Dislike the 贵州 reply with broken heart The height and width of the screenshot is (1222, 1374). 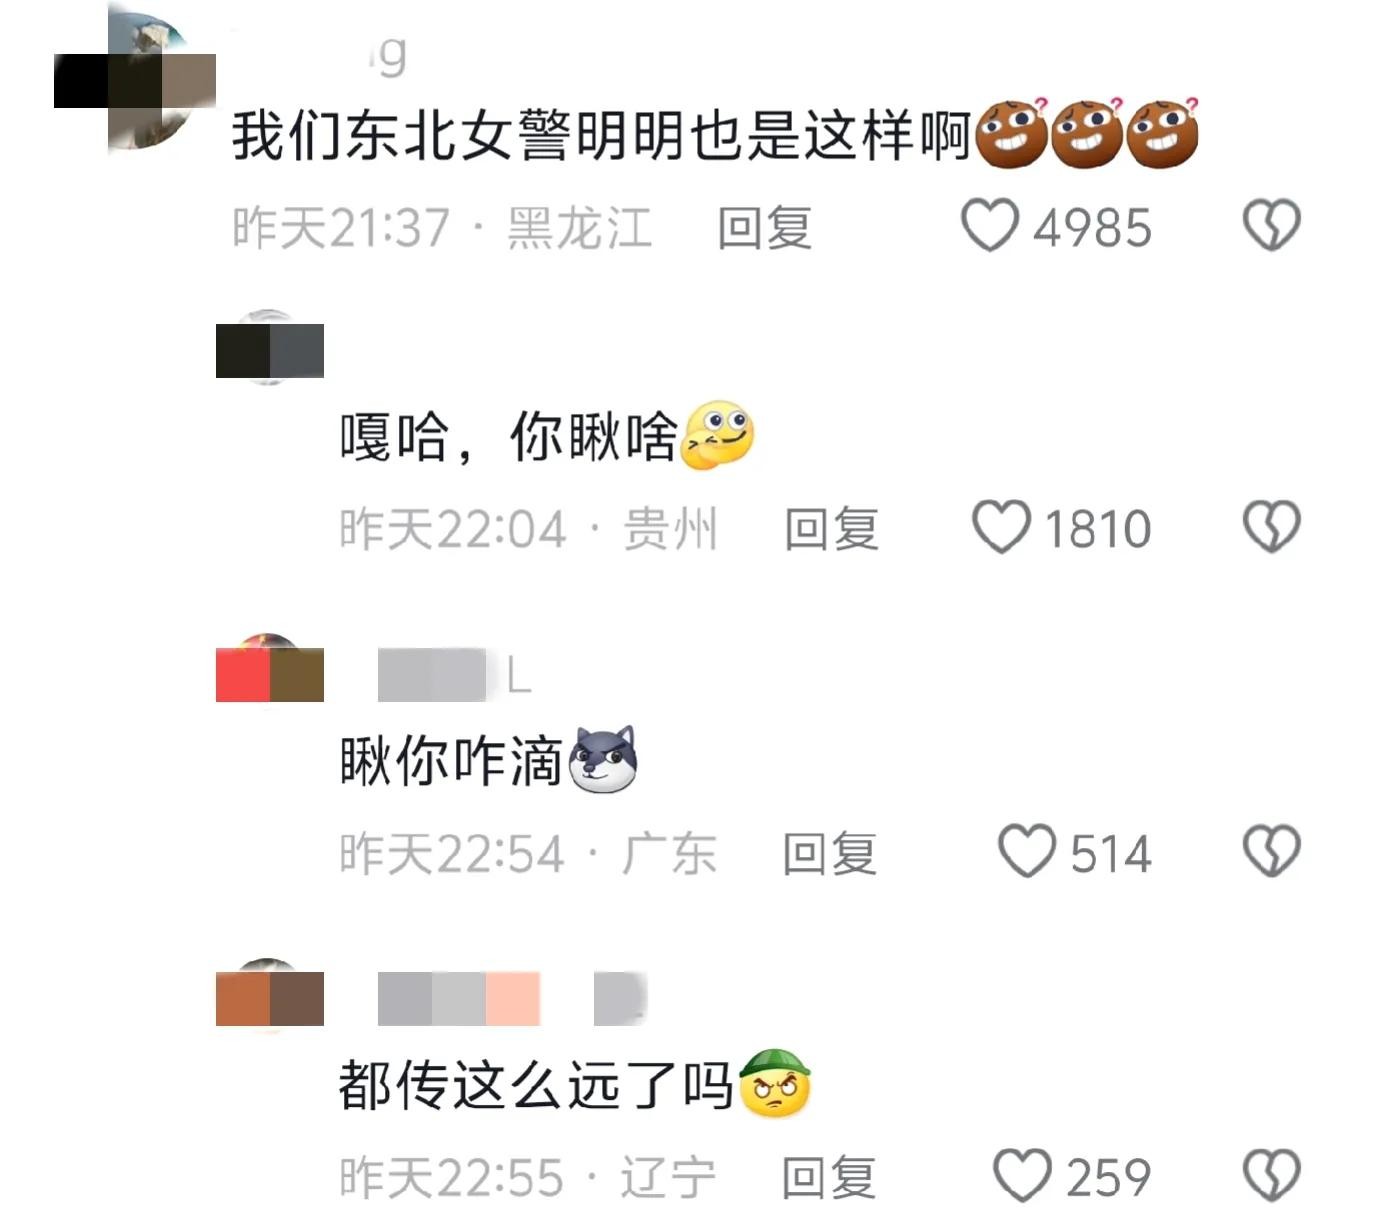point(1271,527)
